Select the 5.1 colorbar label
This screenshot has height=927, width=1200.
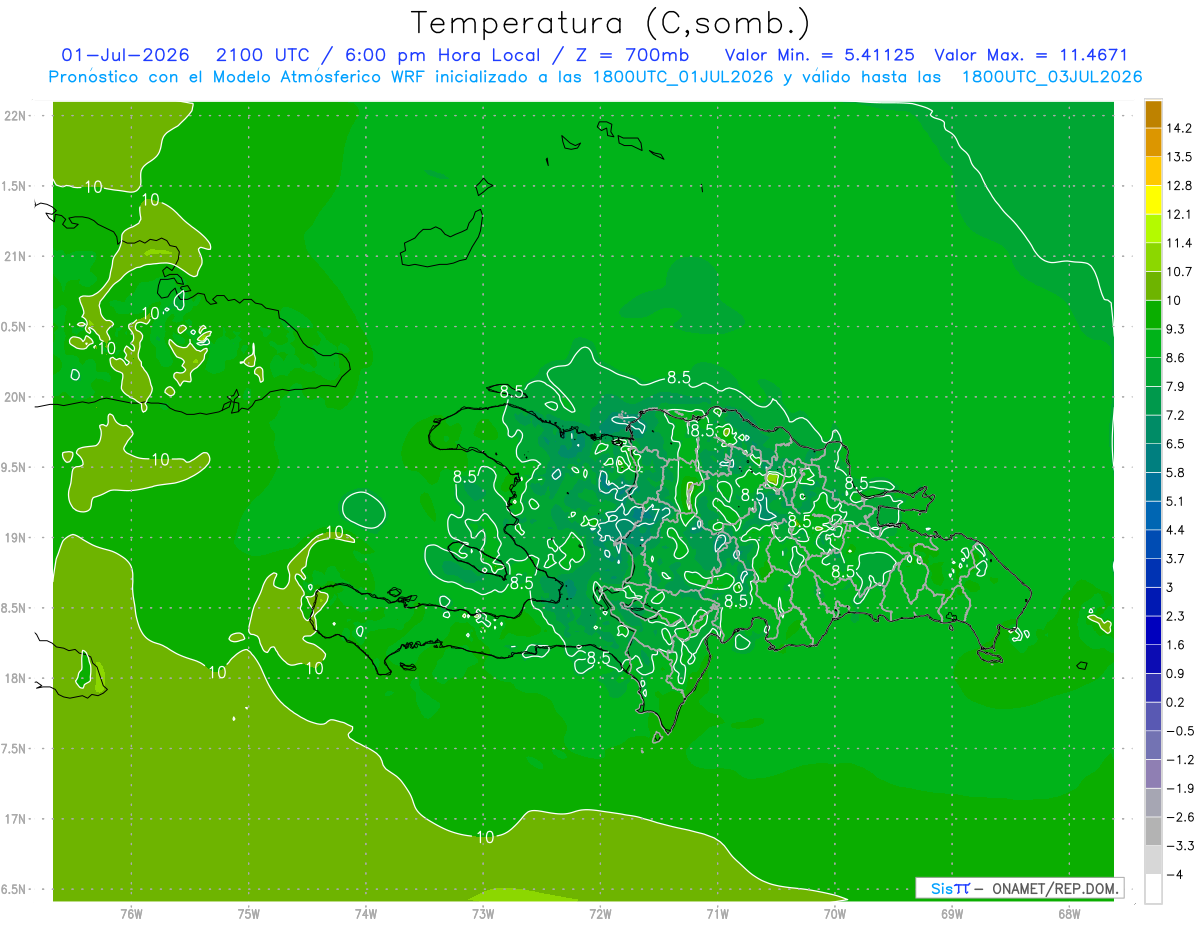pos(1175,501)
